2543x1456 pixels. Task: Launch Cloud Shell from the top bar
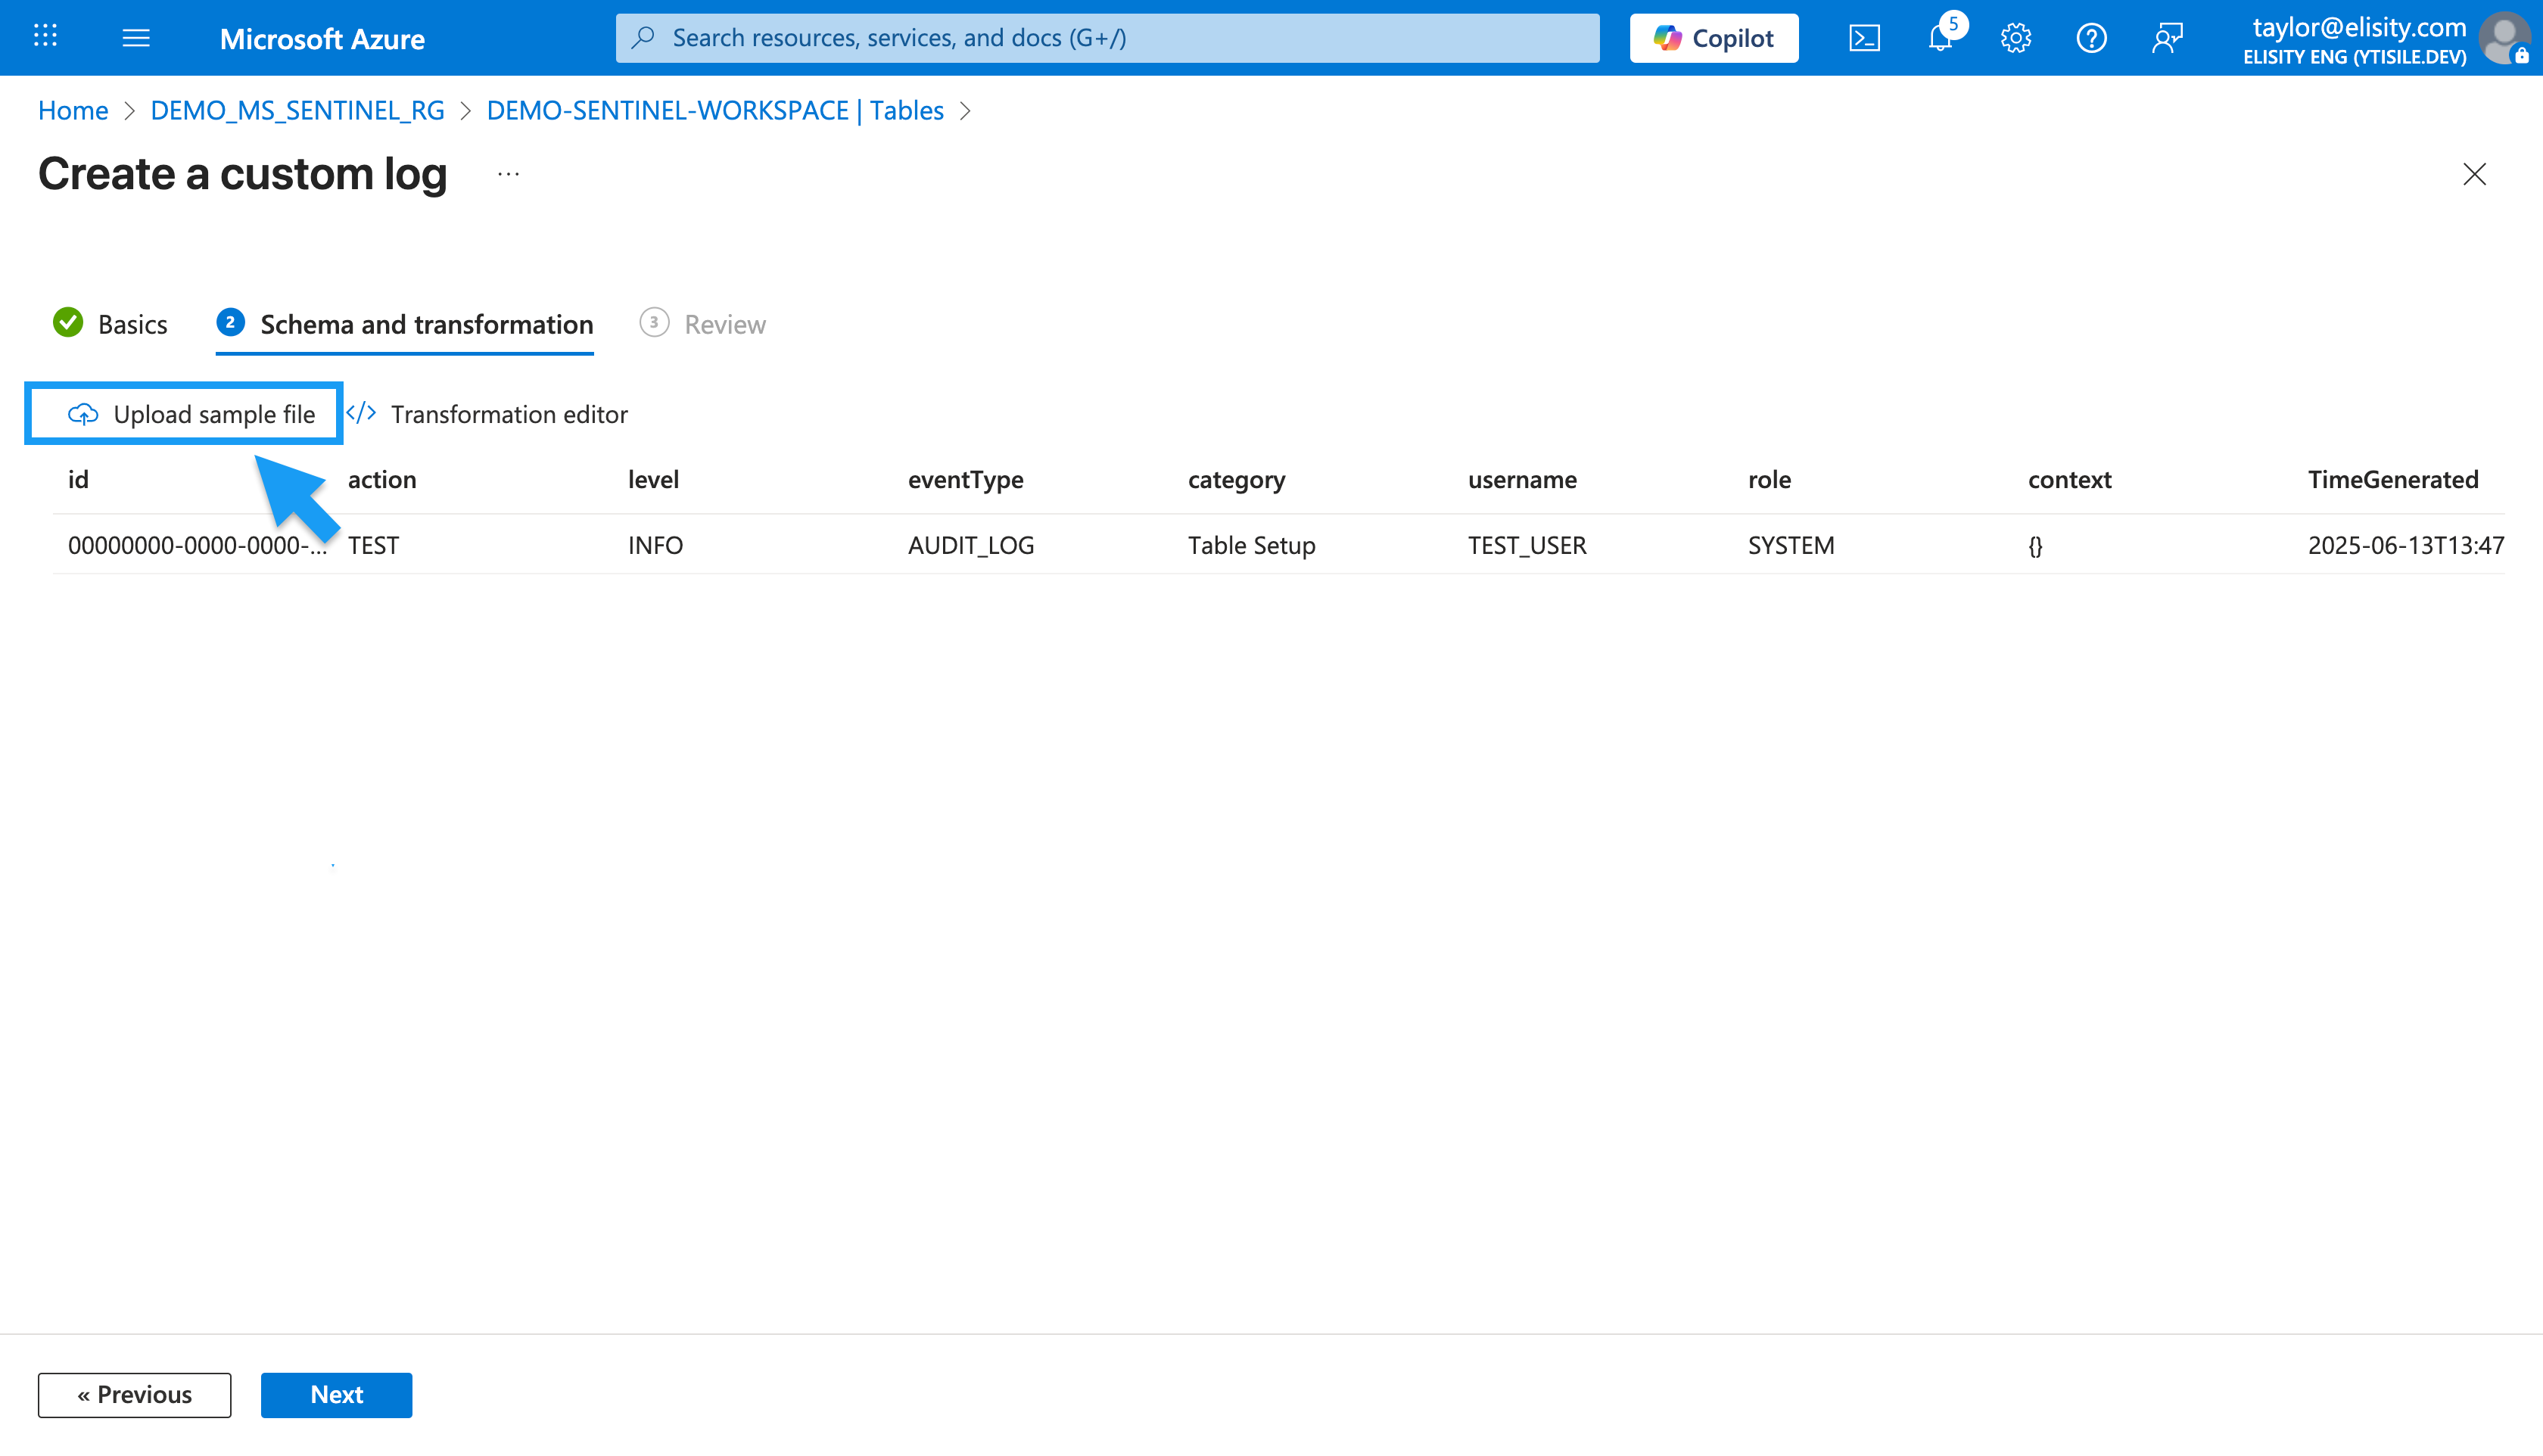(1864, 38)
